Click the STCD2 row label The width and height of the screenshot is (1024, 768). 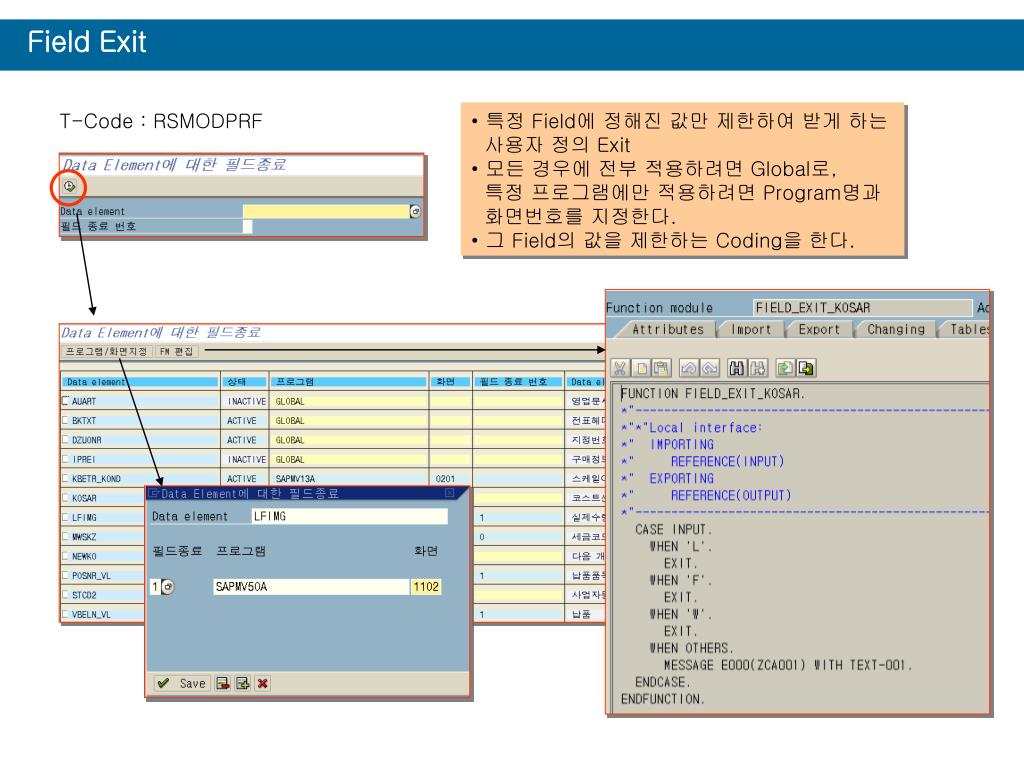pyautogui.click(x=84, y=595)
